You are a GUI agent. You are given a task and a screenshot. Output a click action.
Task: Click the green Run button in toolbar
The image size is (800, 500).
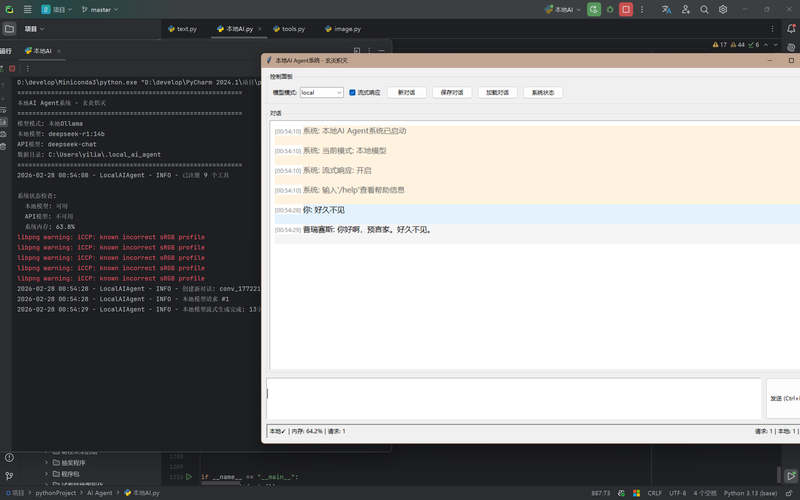point(594,9)
